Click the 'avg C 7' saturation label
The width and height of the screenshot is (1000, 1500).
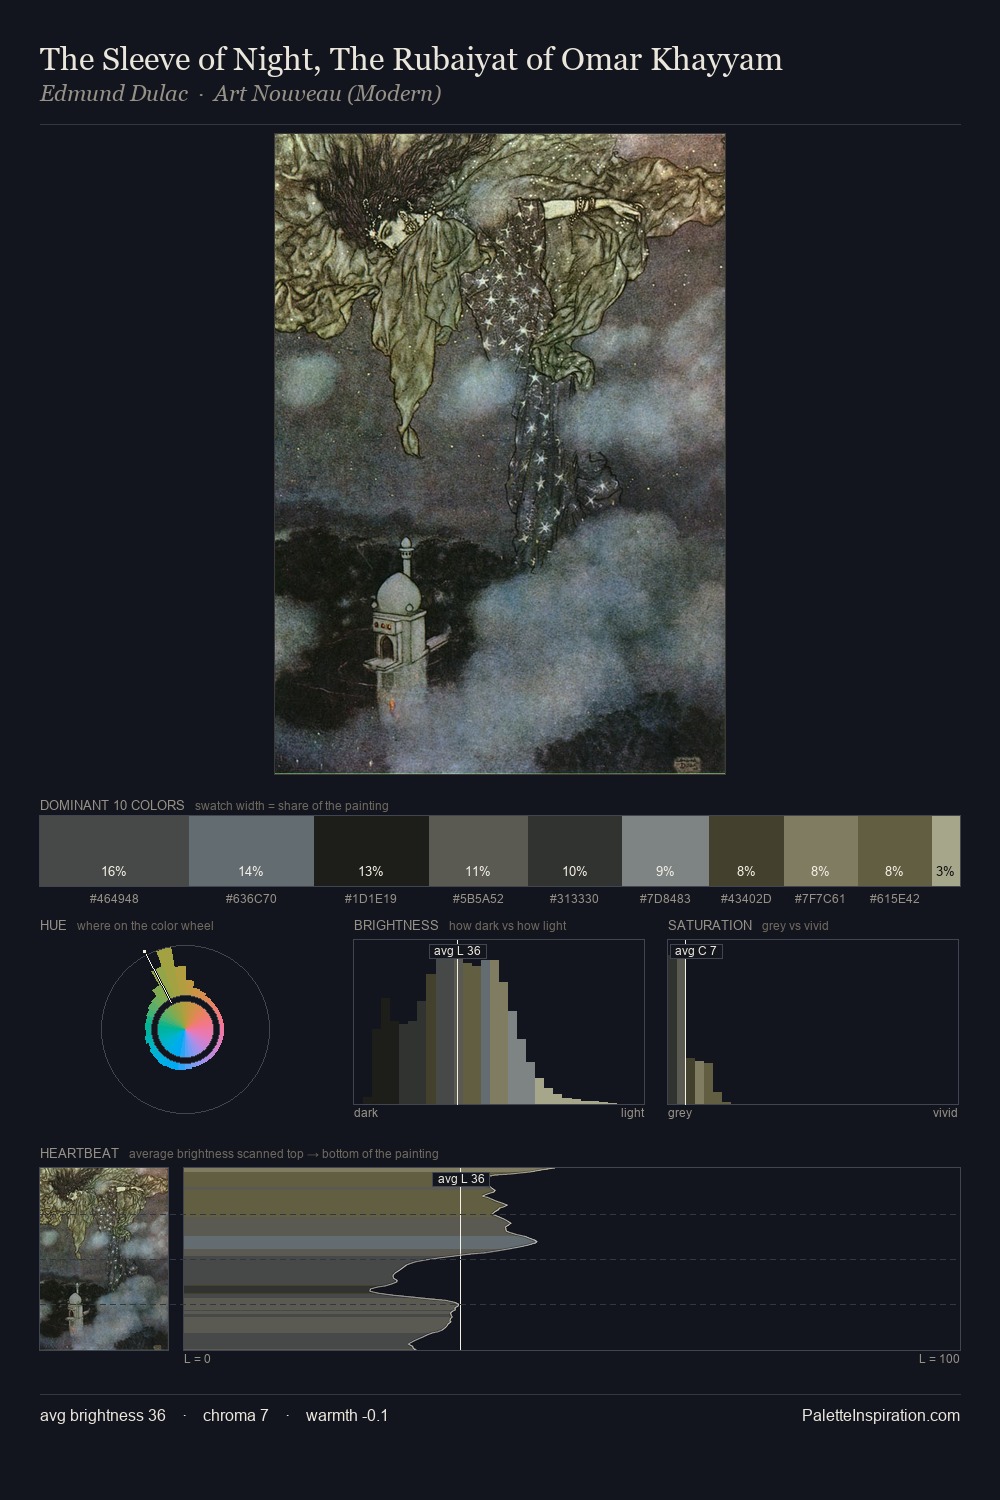tap(696, 951)
